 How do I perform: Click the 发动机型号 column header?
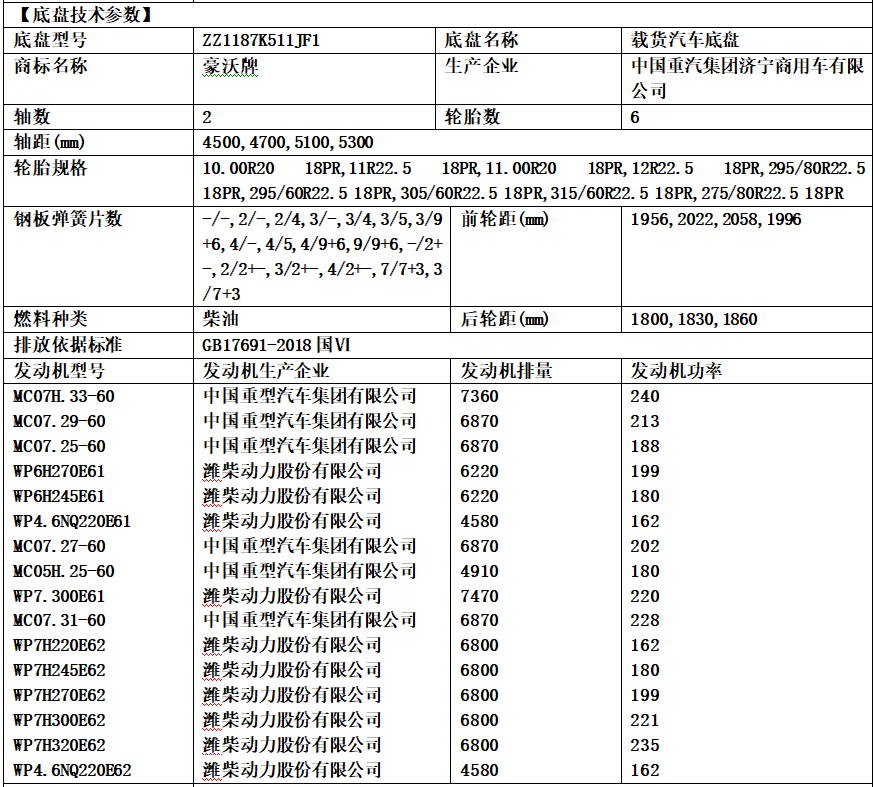click(x=59, y=371)
